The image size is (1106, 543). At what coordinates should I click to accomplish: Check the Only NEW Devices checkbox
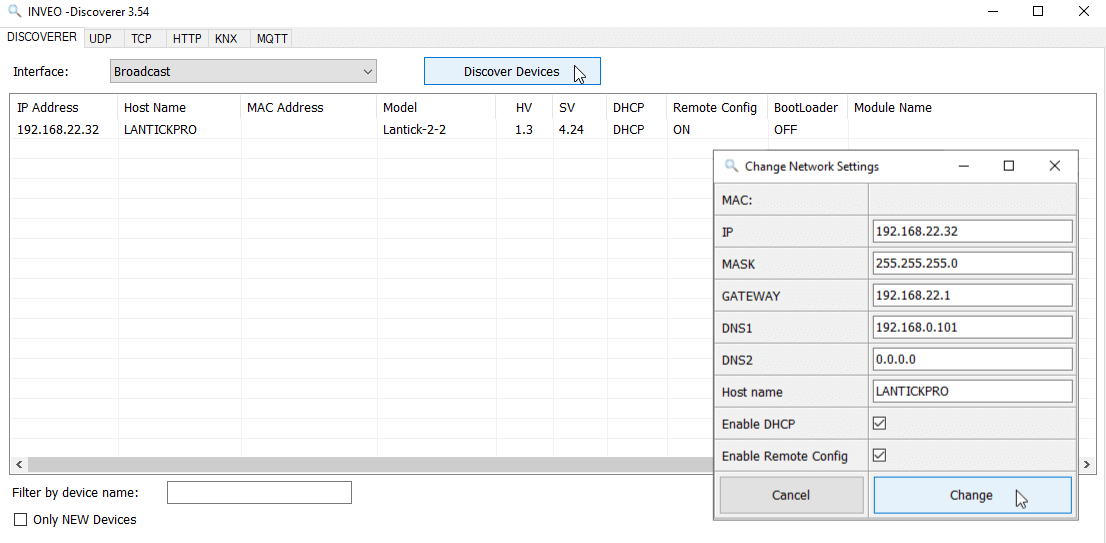(20, 520)
